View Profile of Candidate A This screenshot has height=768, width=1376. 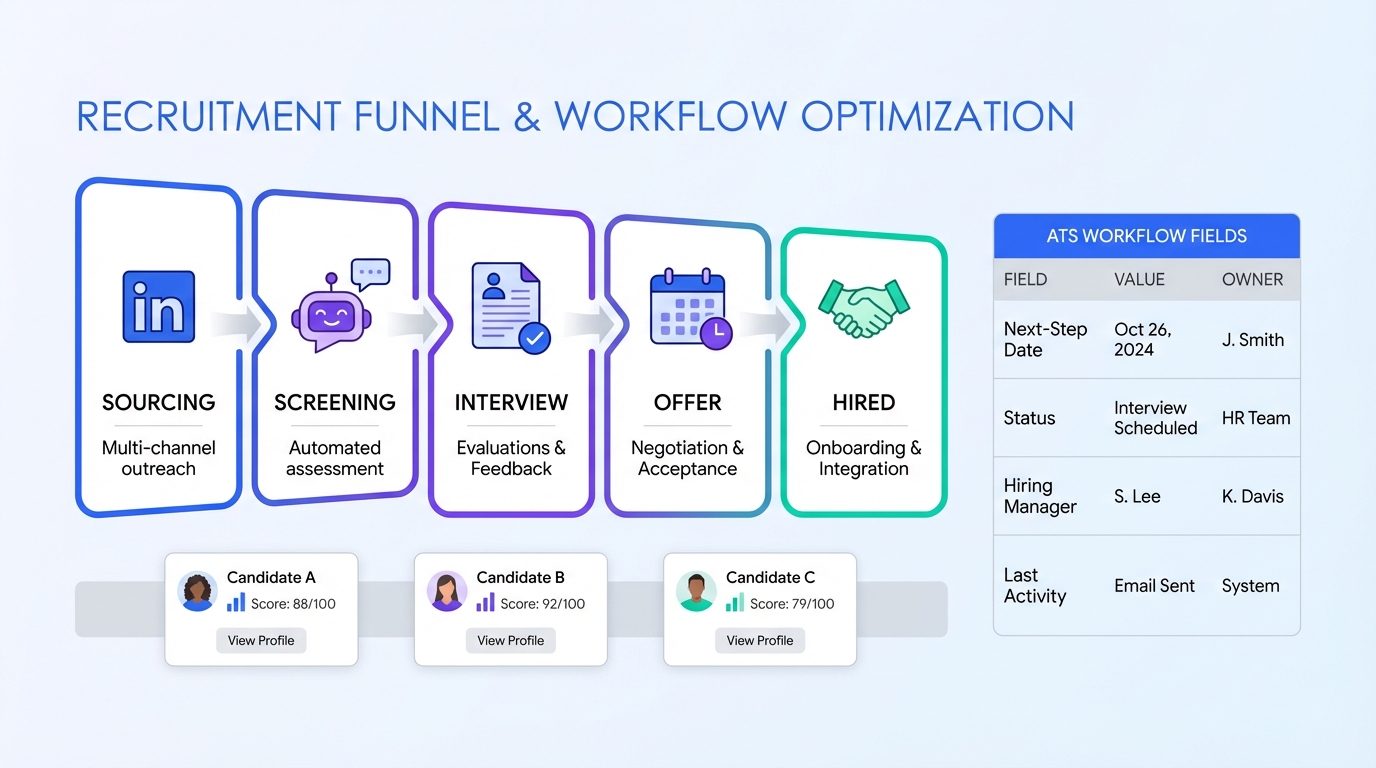coord(261,640)
